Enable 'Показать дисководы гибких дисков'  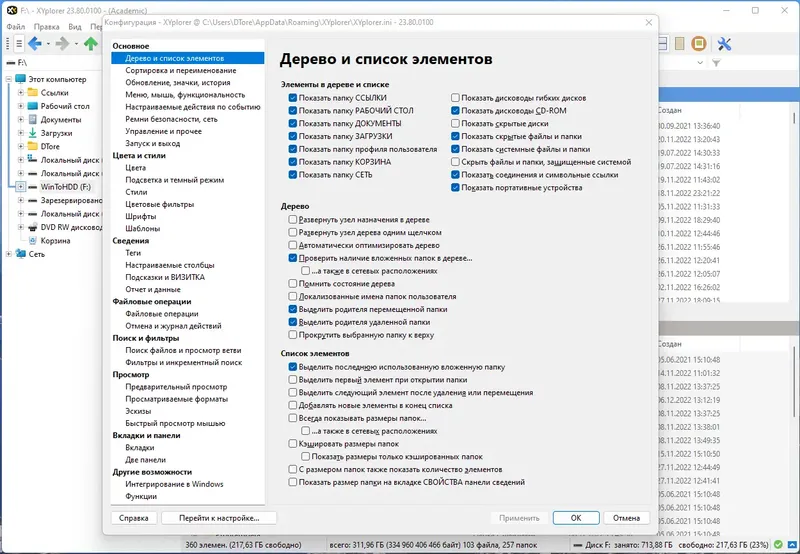tap(455, 97)
